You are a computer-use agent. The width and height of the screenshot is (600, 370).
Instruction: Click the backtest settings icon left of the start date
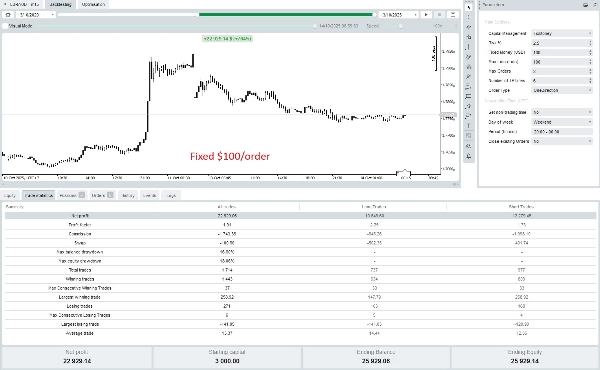8,15
